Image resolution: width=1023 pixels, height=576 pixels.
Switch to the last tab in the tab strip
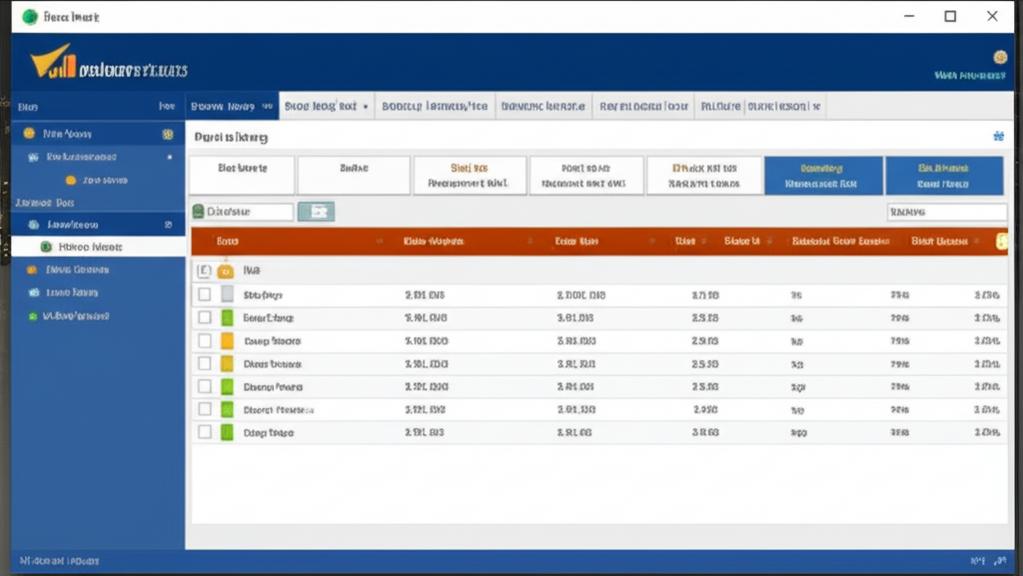760,106
